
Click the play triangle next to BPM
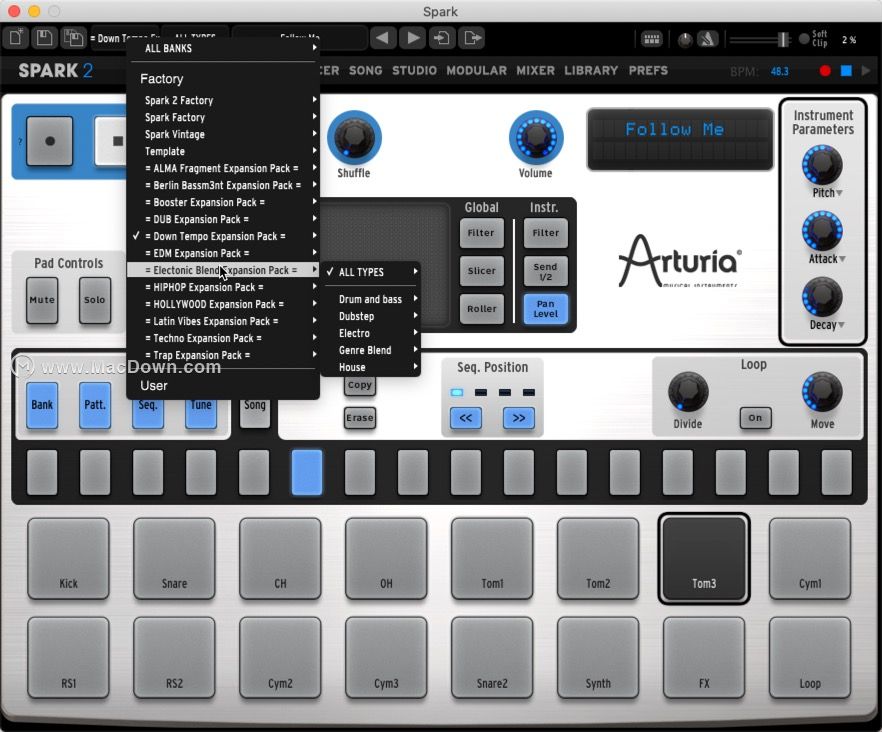tap(866, 71)
